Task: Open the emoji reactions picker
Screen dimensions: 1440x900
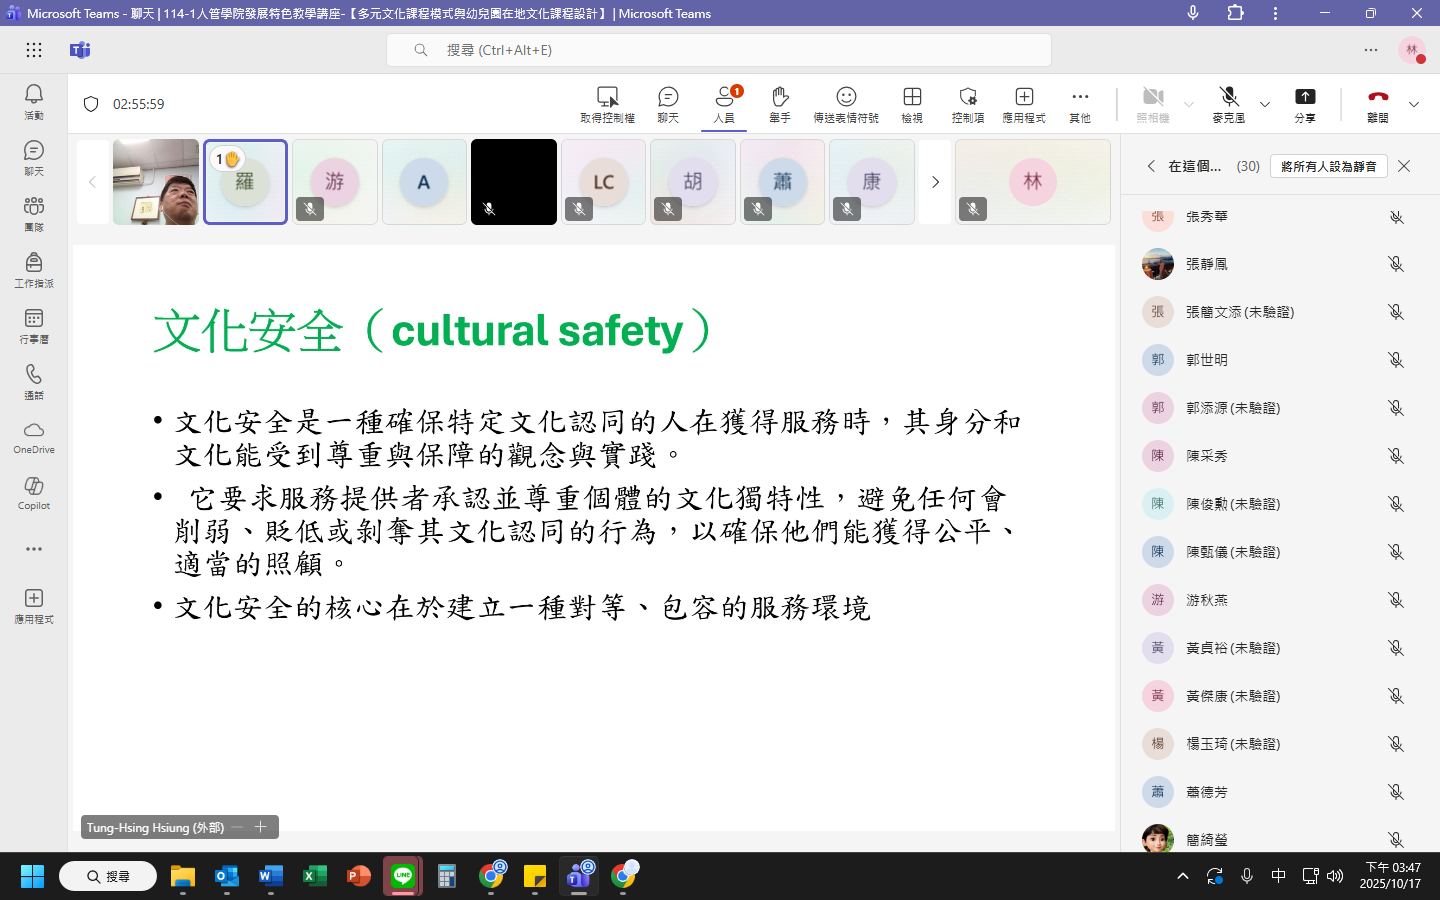Action: 846,103
